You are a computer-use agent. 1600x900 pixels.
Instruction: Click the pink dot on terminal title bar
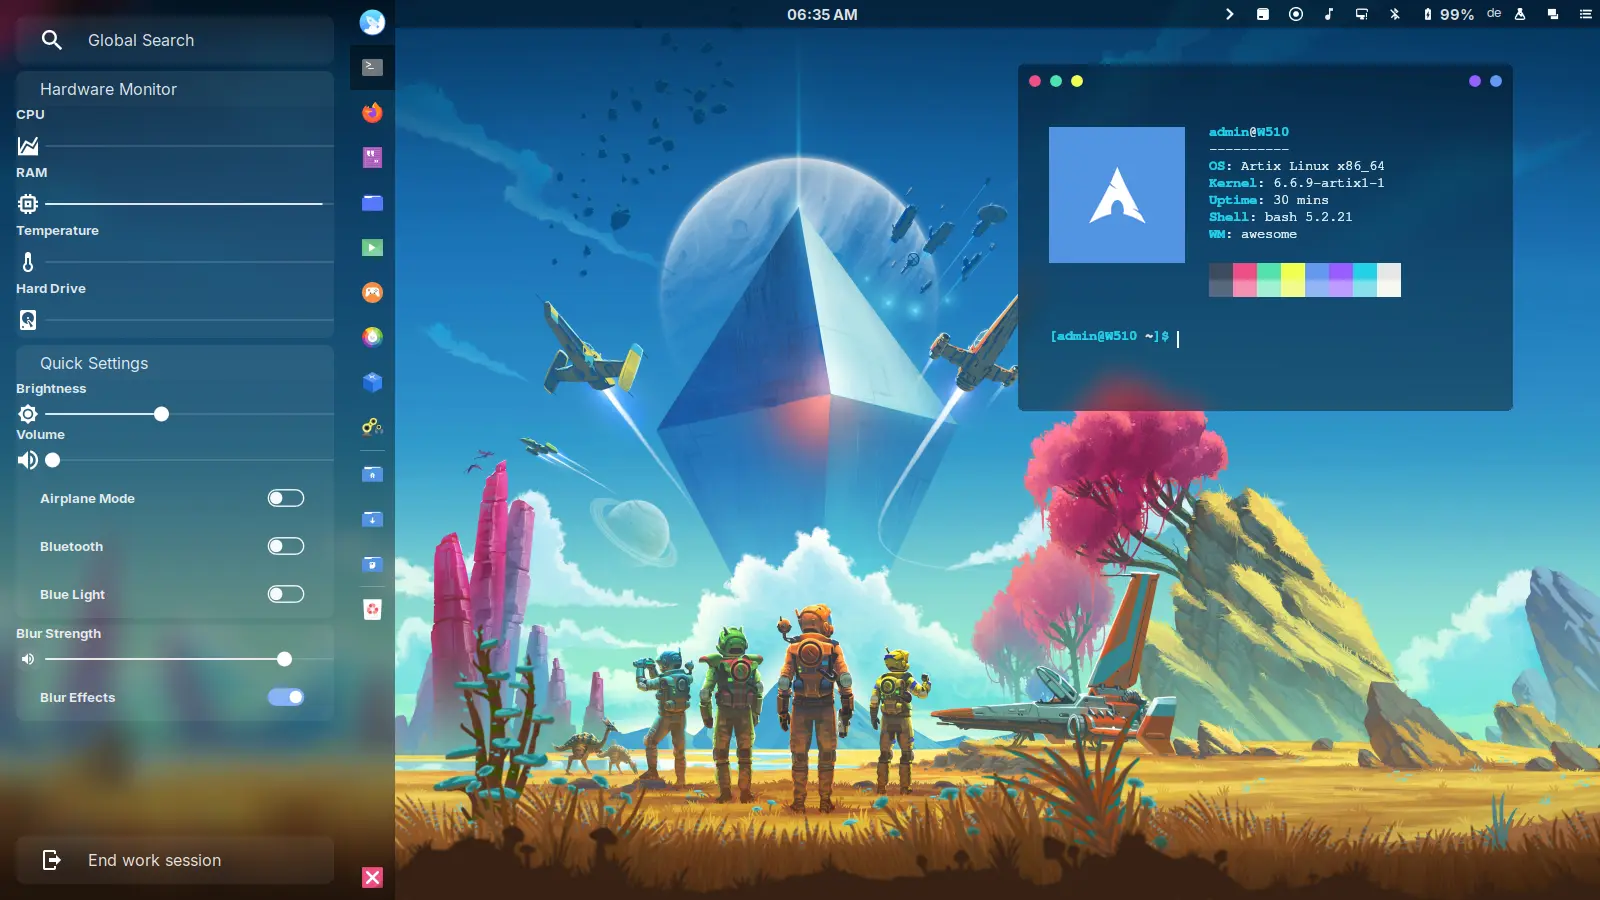[x=1035, y=81]
